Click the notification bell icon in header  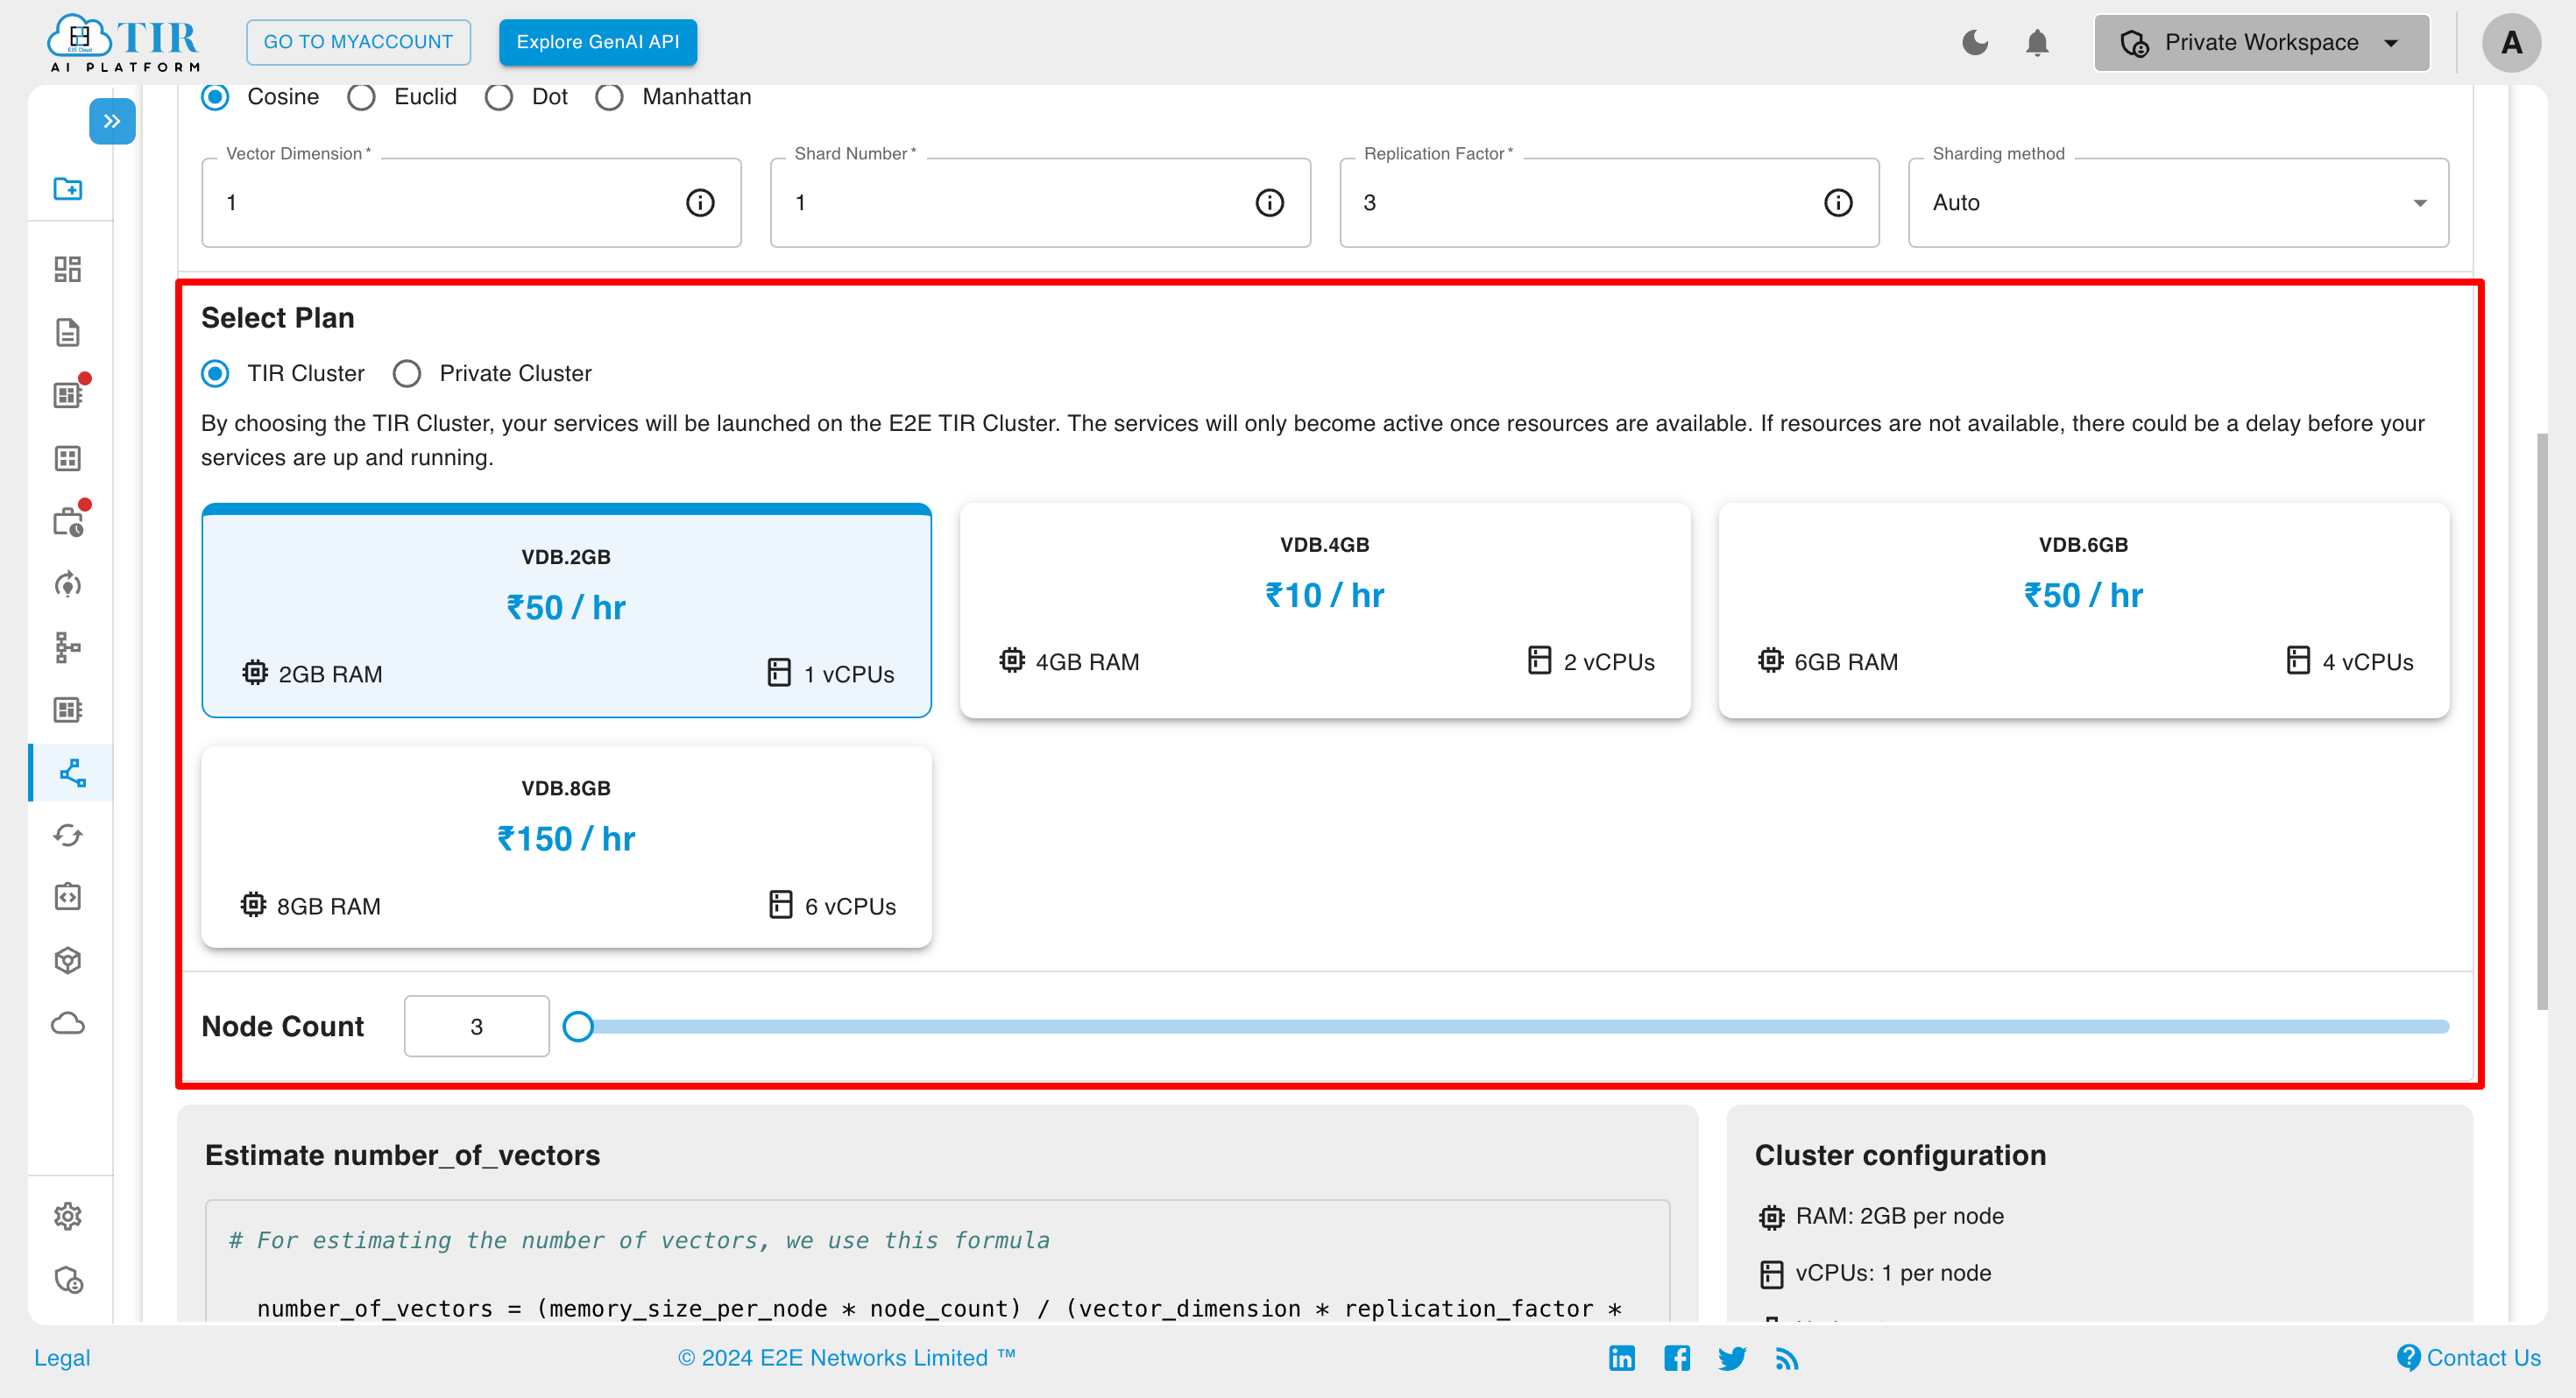tap(2034, 43)
